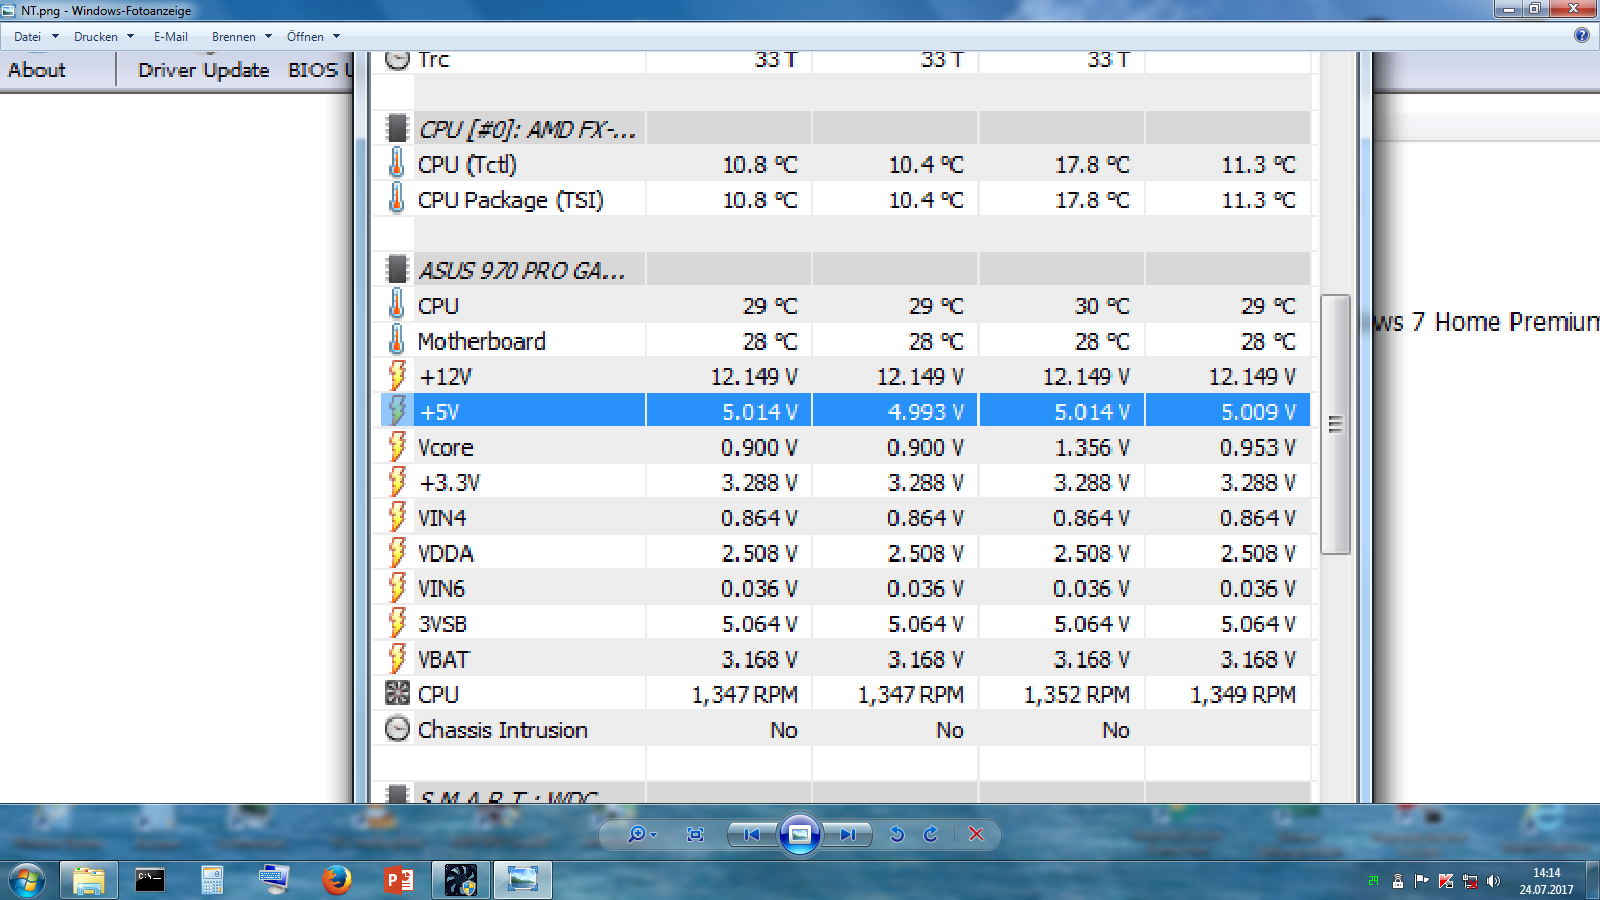Click the thermometer icon beside Motherboard
The width and height of the screenshot is (1600, 900).
[x=397, y=340]
